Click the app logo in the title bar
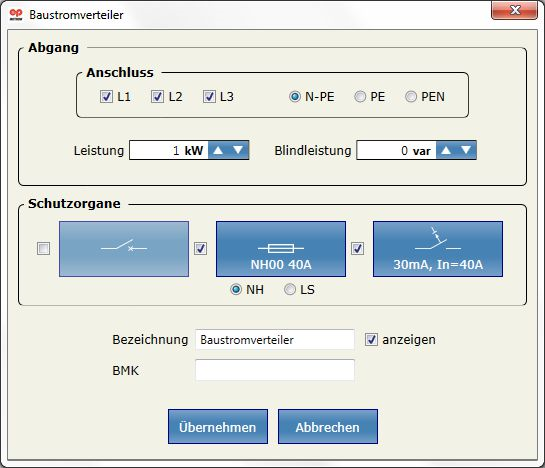Image resolution: width=545 pixels, height=468 pixels. point(16,15)
